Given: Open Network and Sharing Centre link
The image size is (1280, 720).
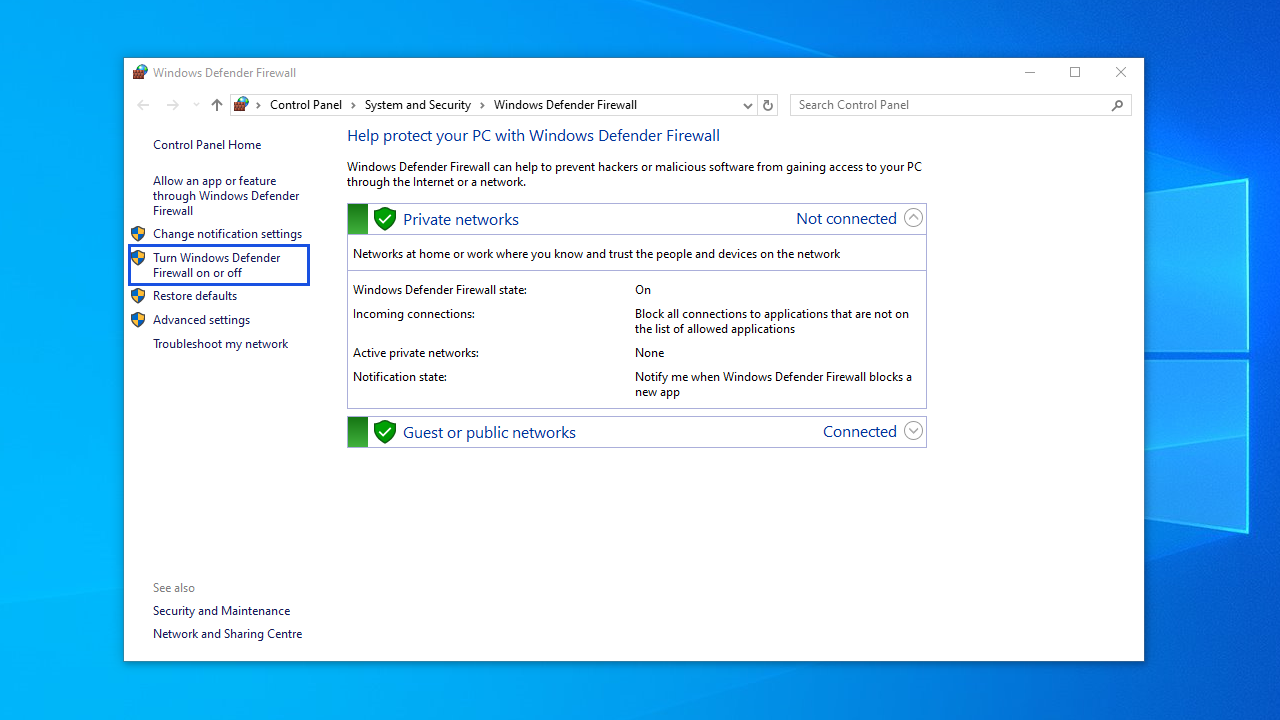Looking at the screenshot, I should 227,634.
